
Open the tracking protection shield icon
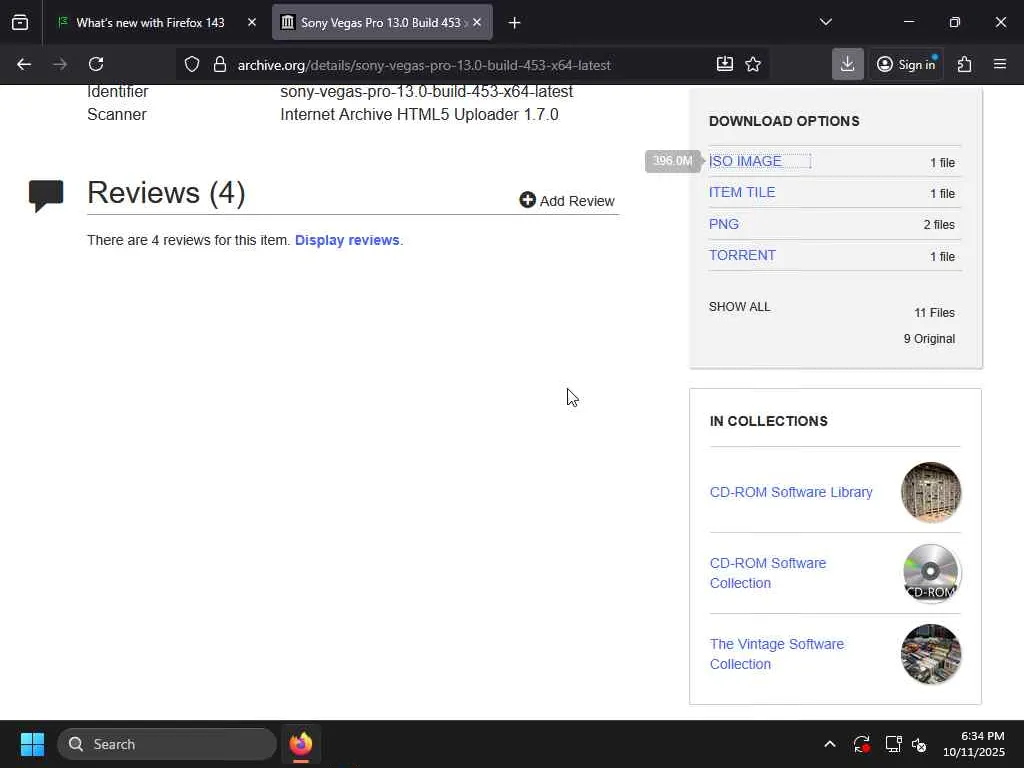tap(191, 64)
